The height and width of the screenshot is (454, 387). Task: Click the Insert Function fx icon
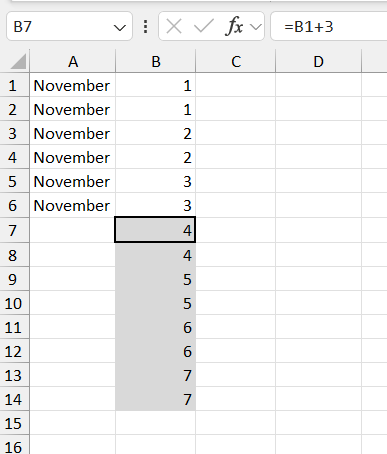[234, 26]
